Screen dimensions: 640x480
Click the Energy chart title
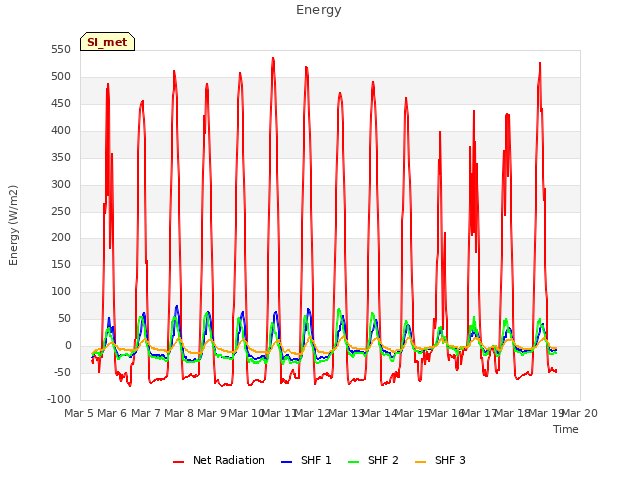click(x=319, y=10)
